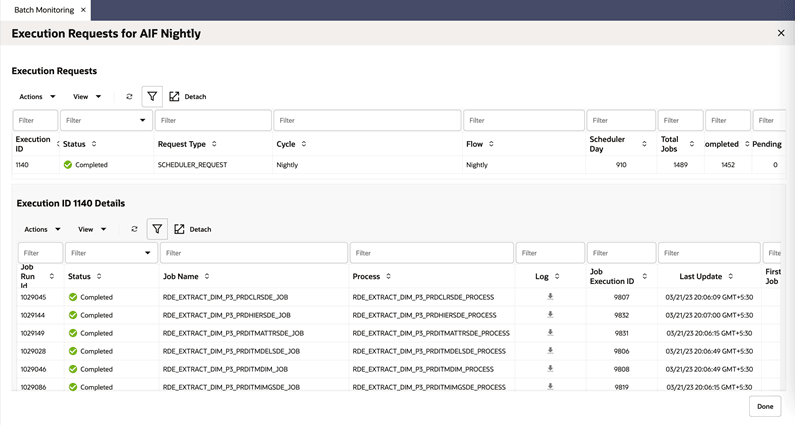
Task: Click RDE_EXTRACT_DIM_P3_PRDHIERSDE_JOB job name
Action: tap(227, 315)
